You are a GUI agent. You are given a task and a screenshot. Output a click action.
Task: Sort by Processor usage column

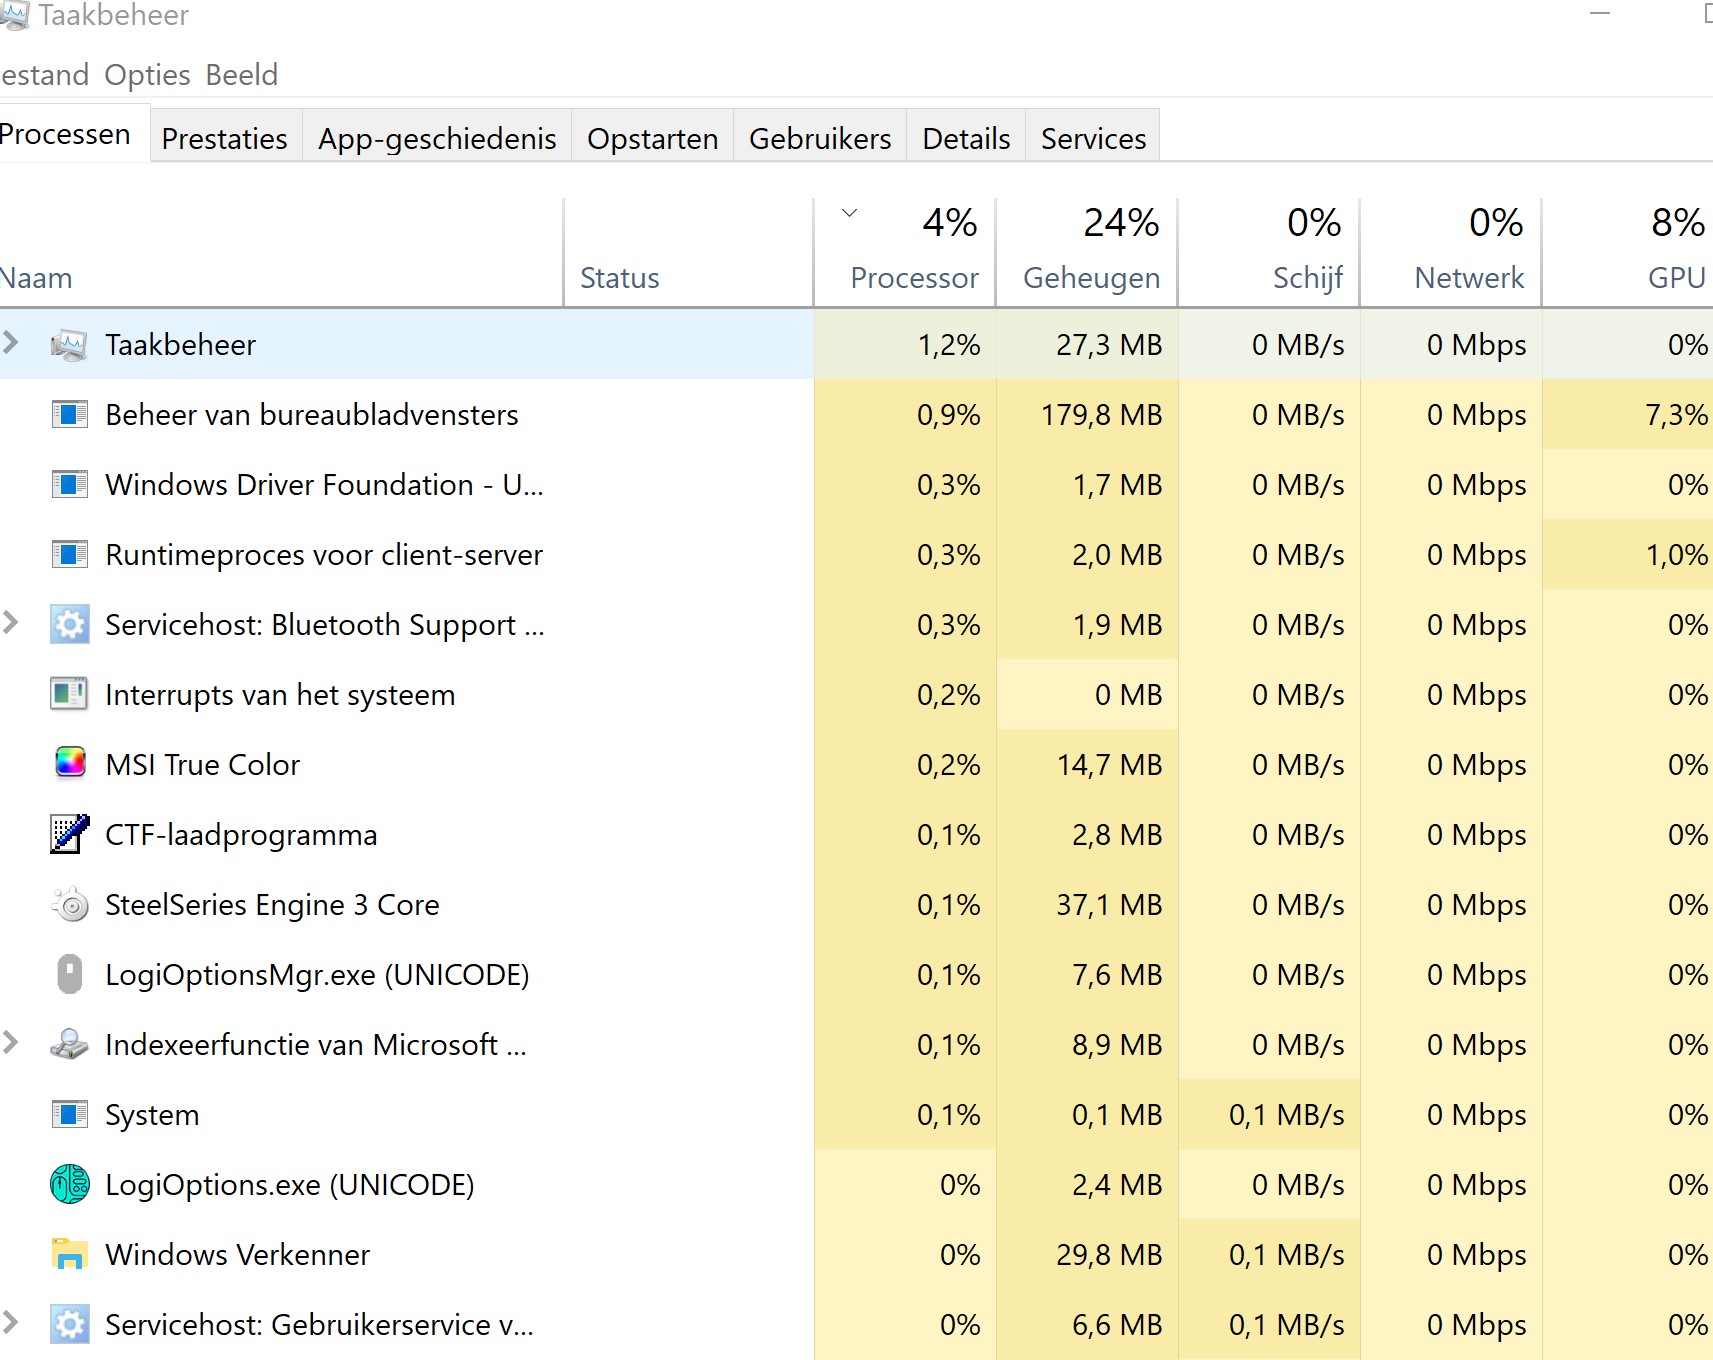coord(905,252)
